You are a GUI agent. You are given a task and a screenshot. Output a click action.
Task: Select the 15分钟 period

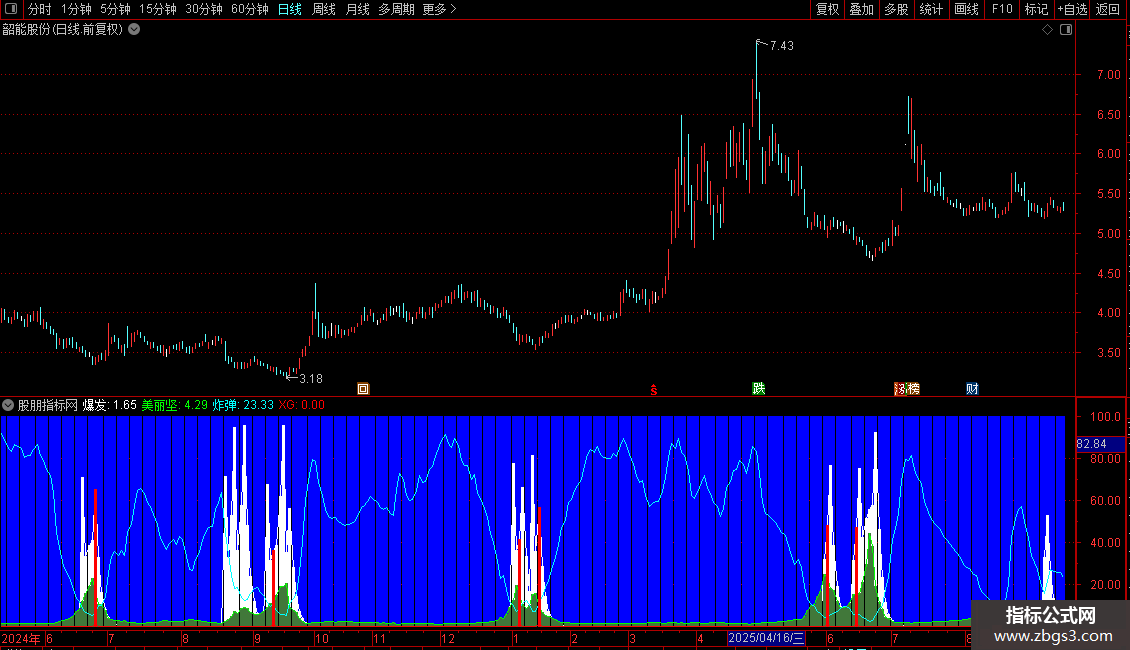[x=157, y=9]
